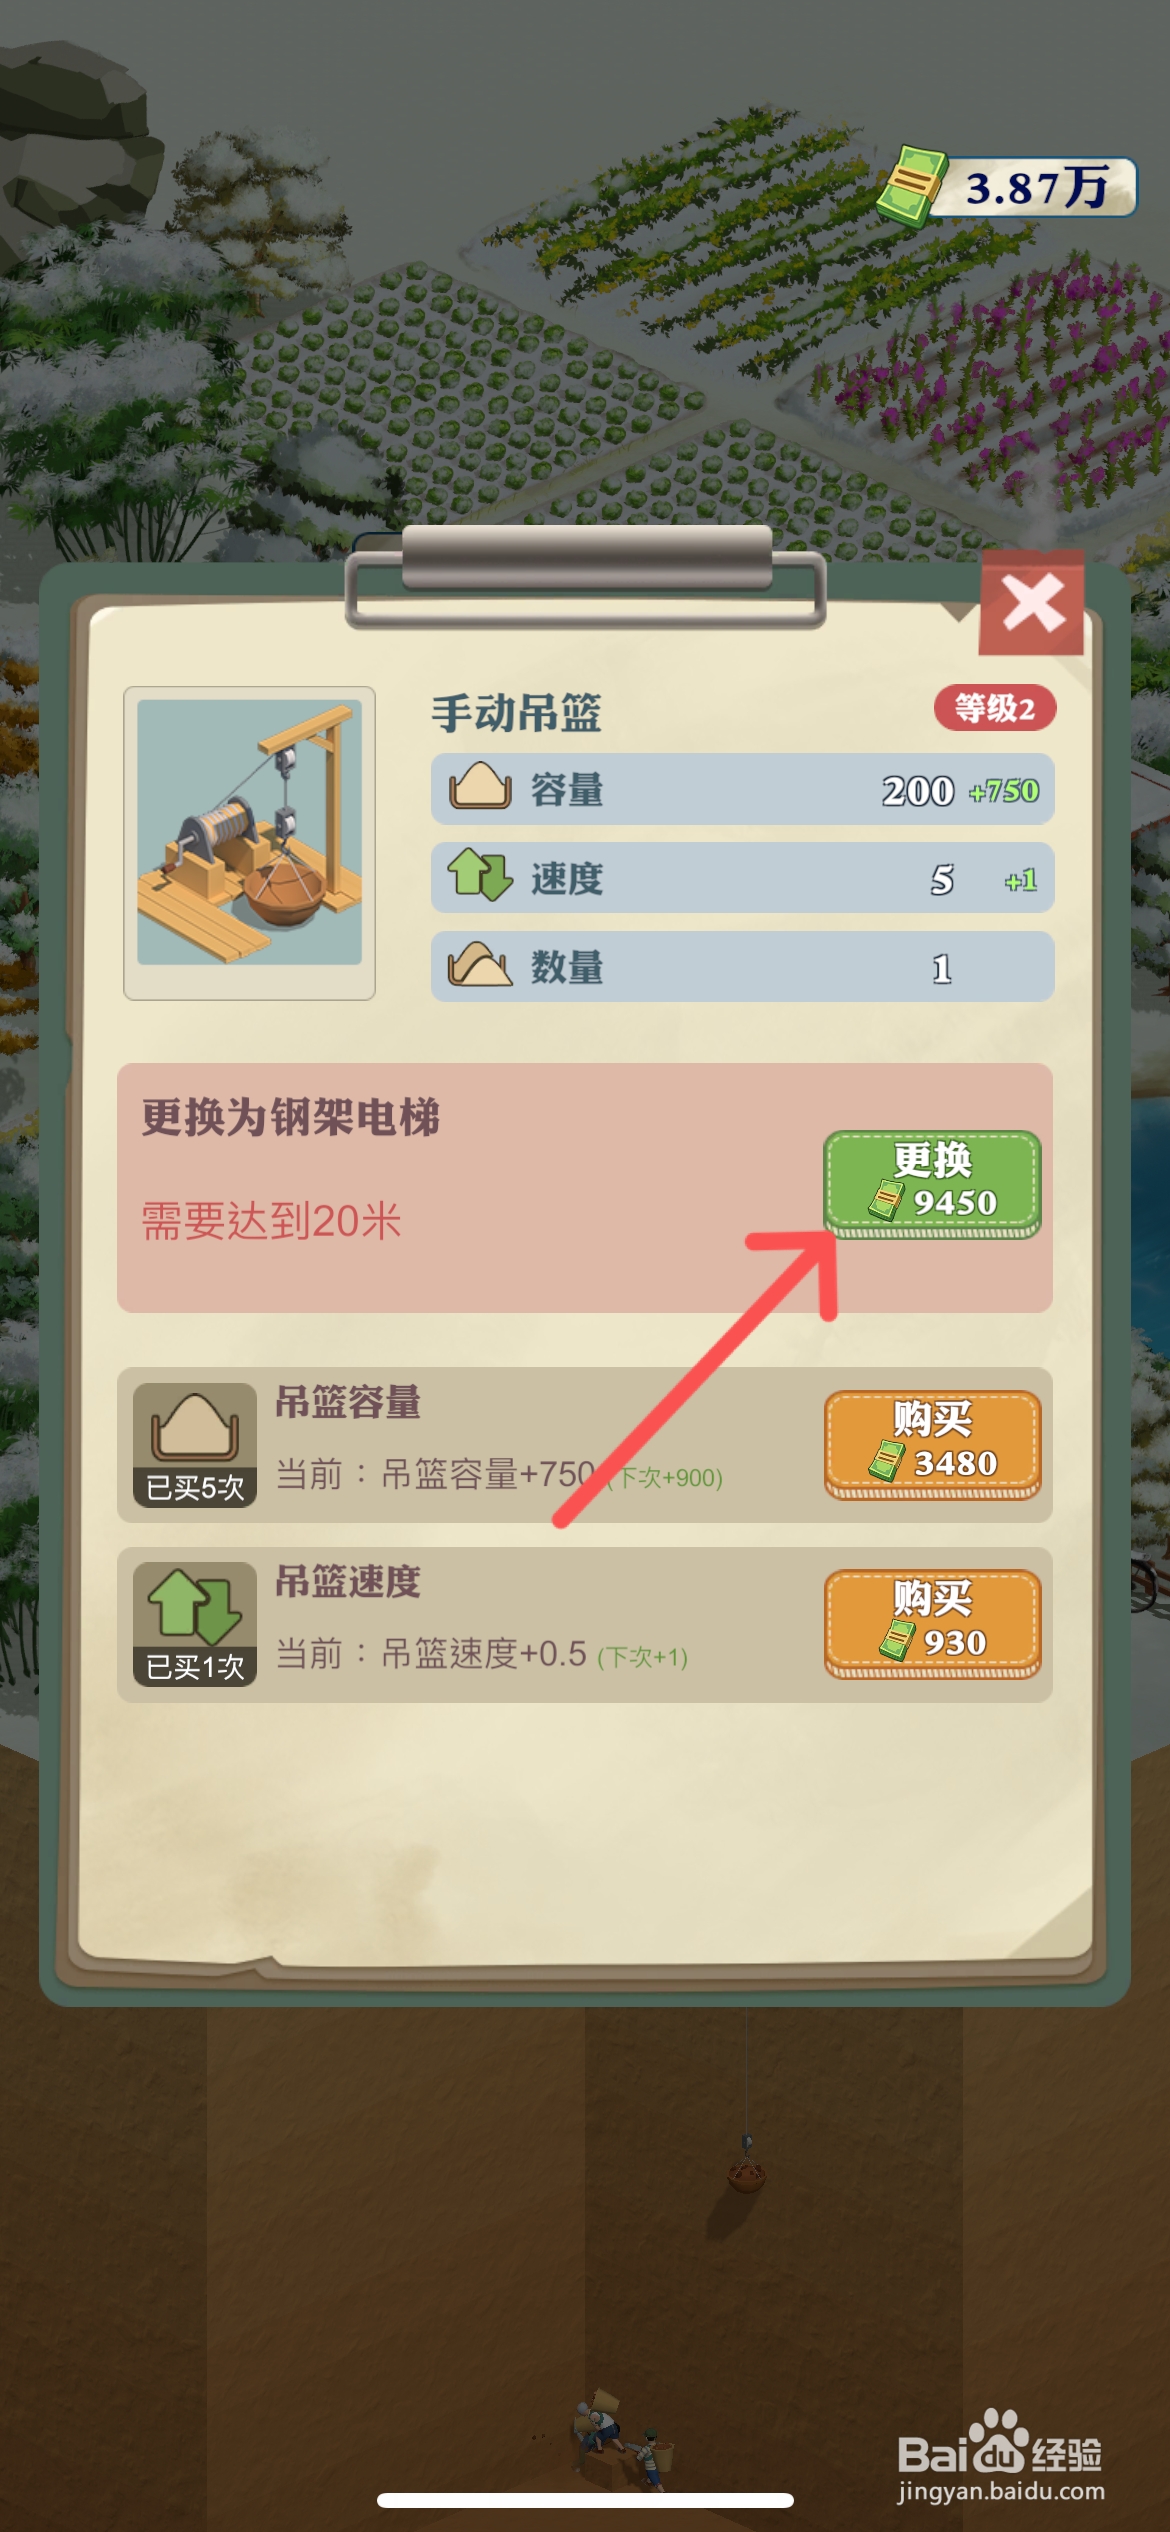Tap the cash balance 3.87万 indicator

pyautogui.click(x=1008, y=186)
